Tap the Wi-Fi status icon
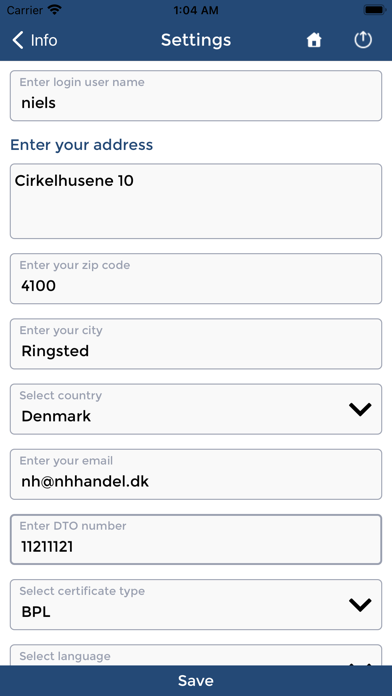 click(x=55, y=10)
